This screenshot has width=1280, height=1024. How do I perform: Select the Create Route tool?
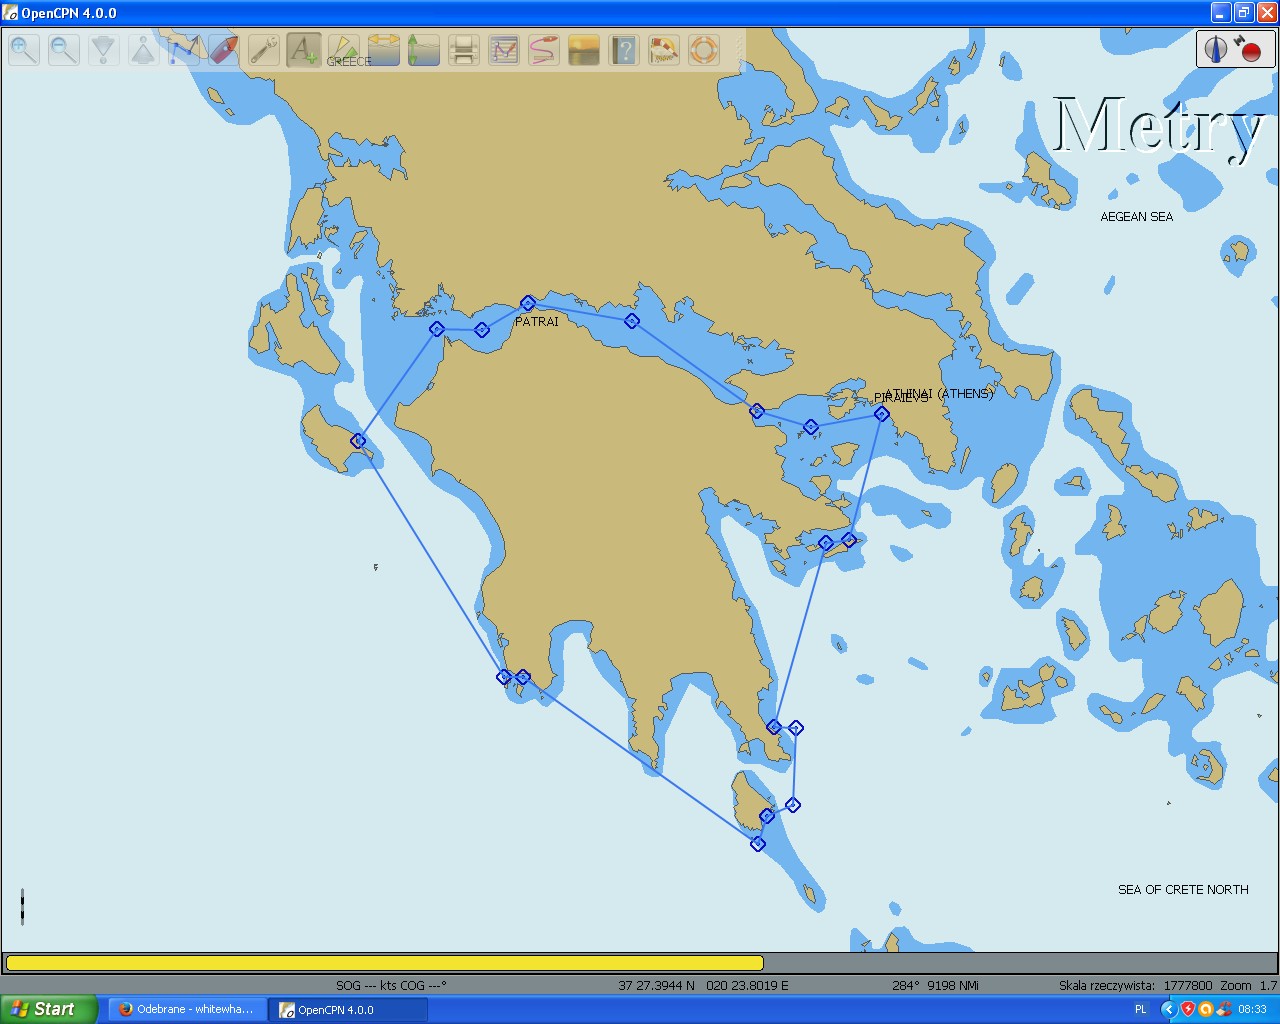pos(184,49)
